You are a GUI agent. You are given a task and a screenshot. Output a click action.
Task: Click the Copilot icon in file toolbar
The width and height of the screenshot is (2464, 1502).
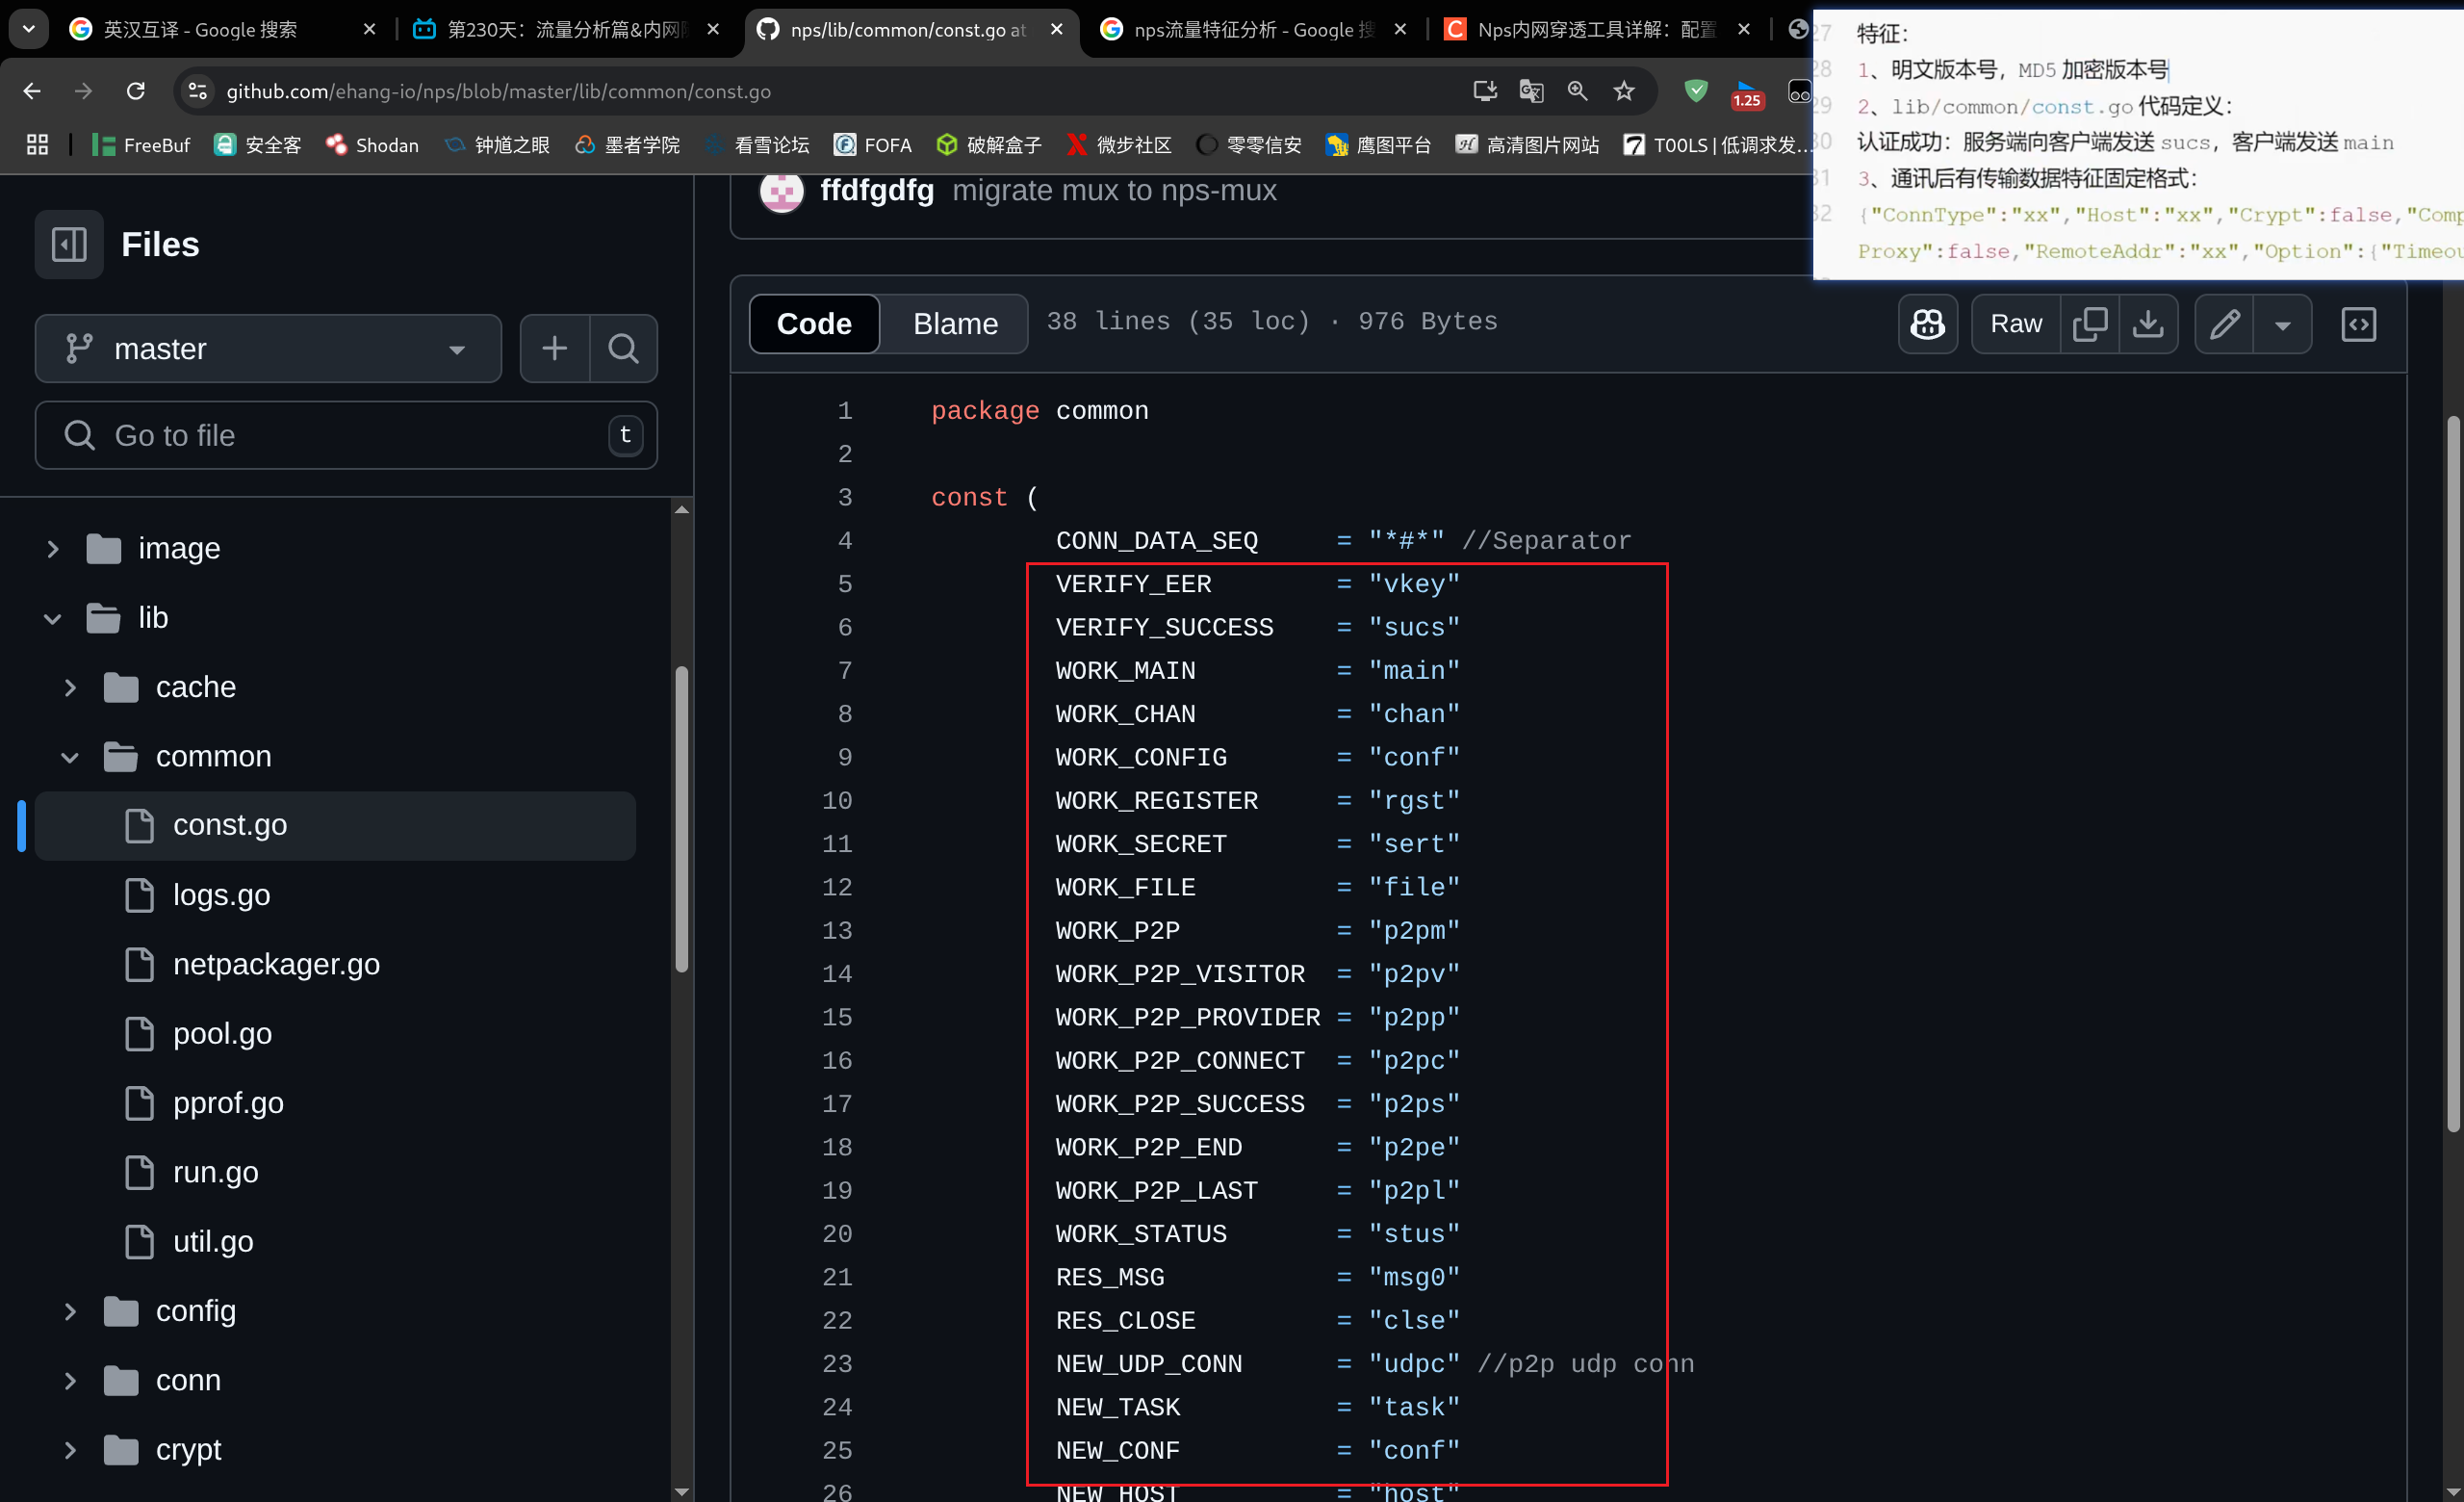(1926, 324)
